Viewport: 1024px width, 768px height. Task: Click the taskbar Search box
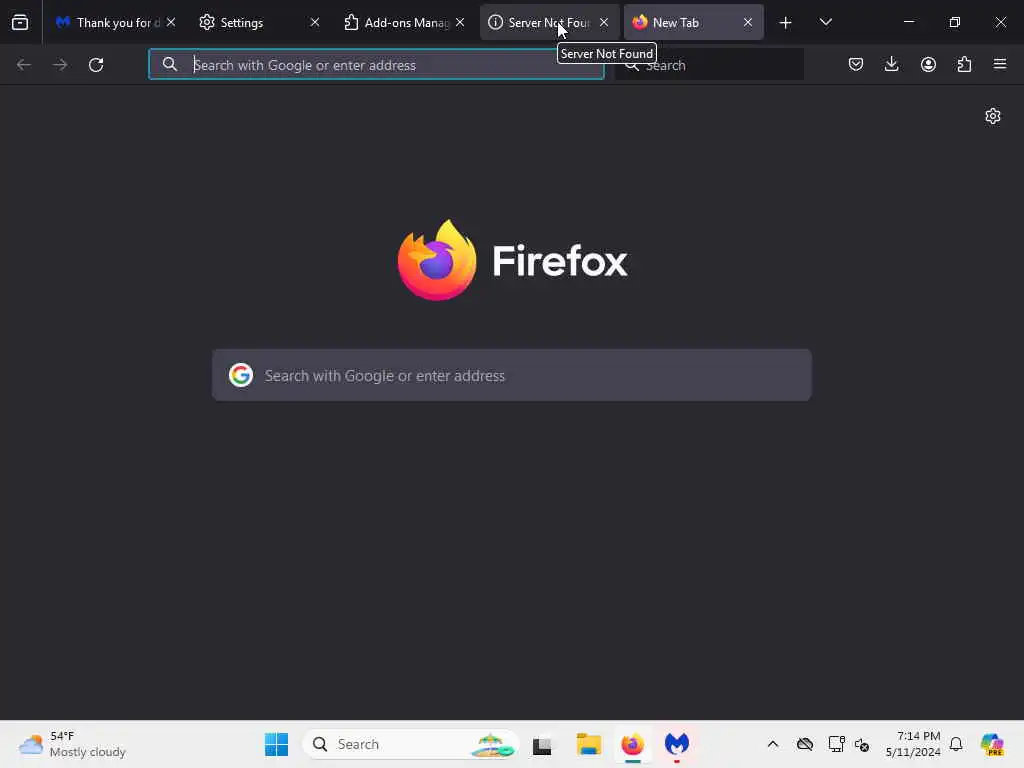[x=410, y=744]
